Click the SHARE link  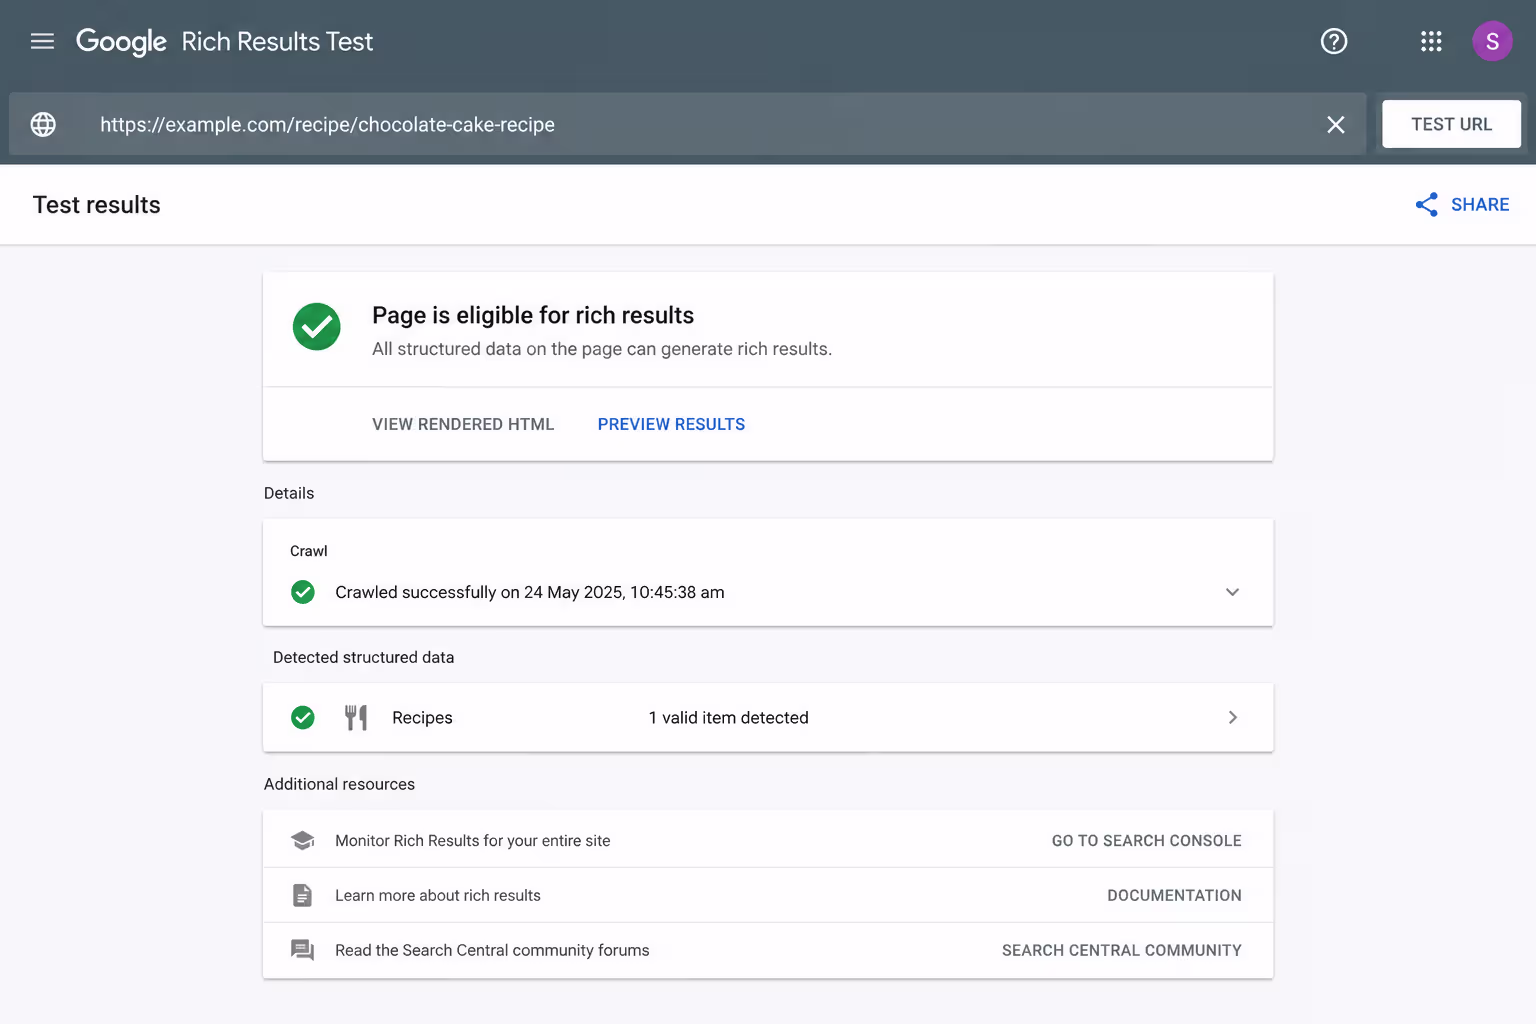1480,205
